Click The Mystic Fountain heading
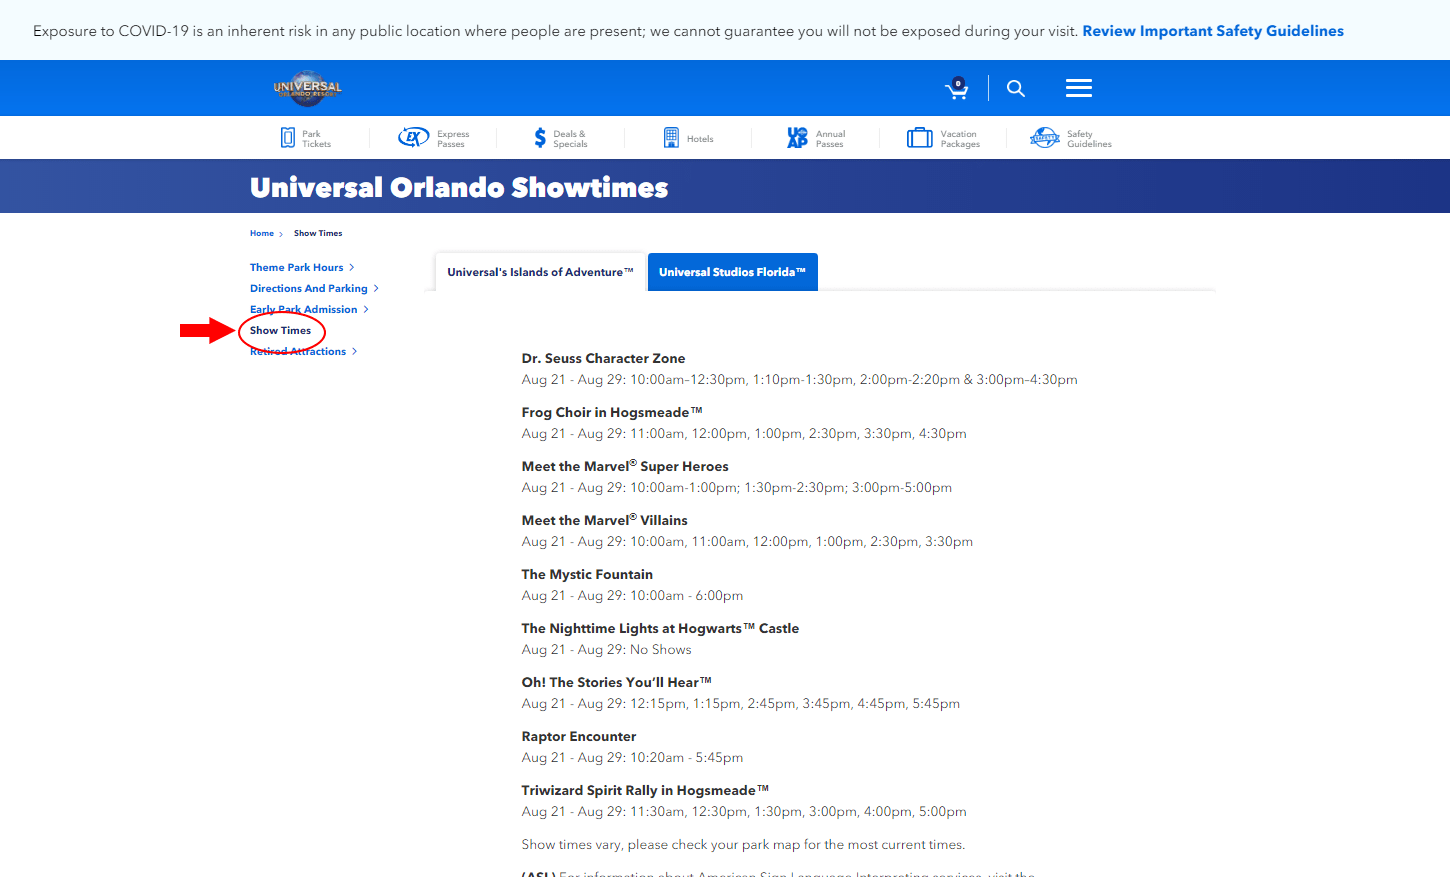The width and height of the screenshot is (1450, 877). point(587,574)
